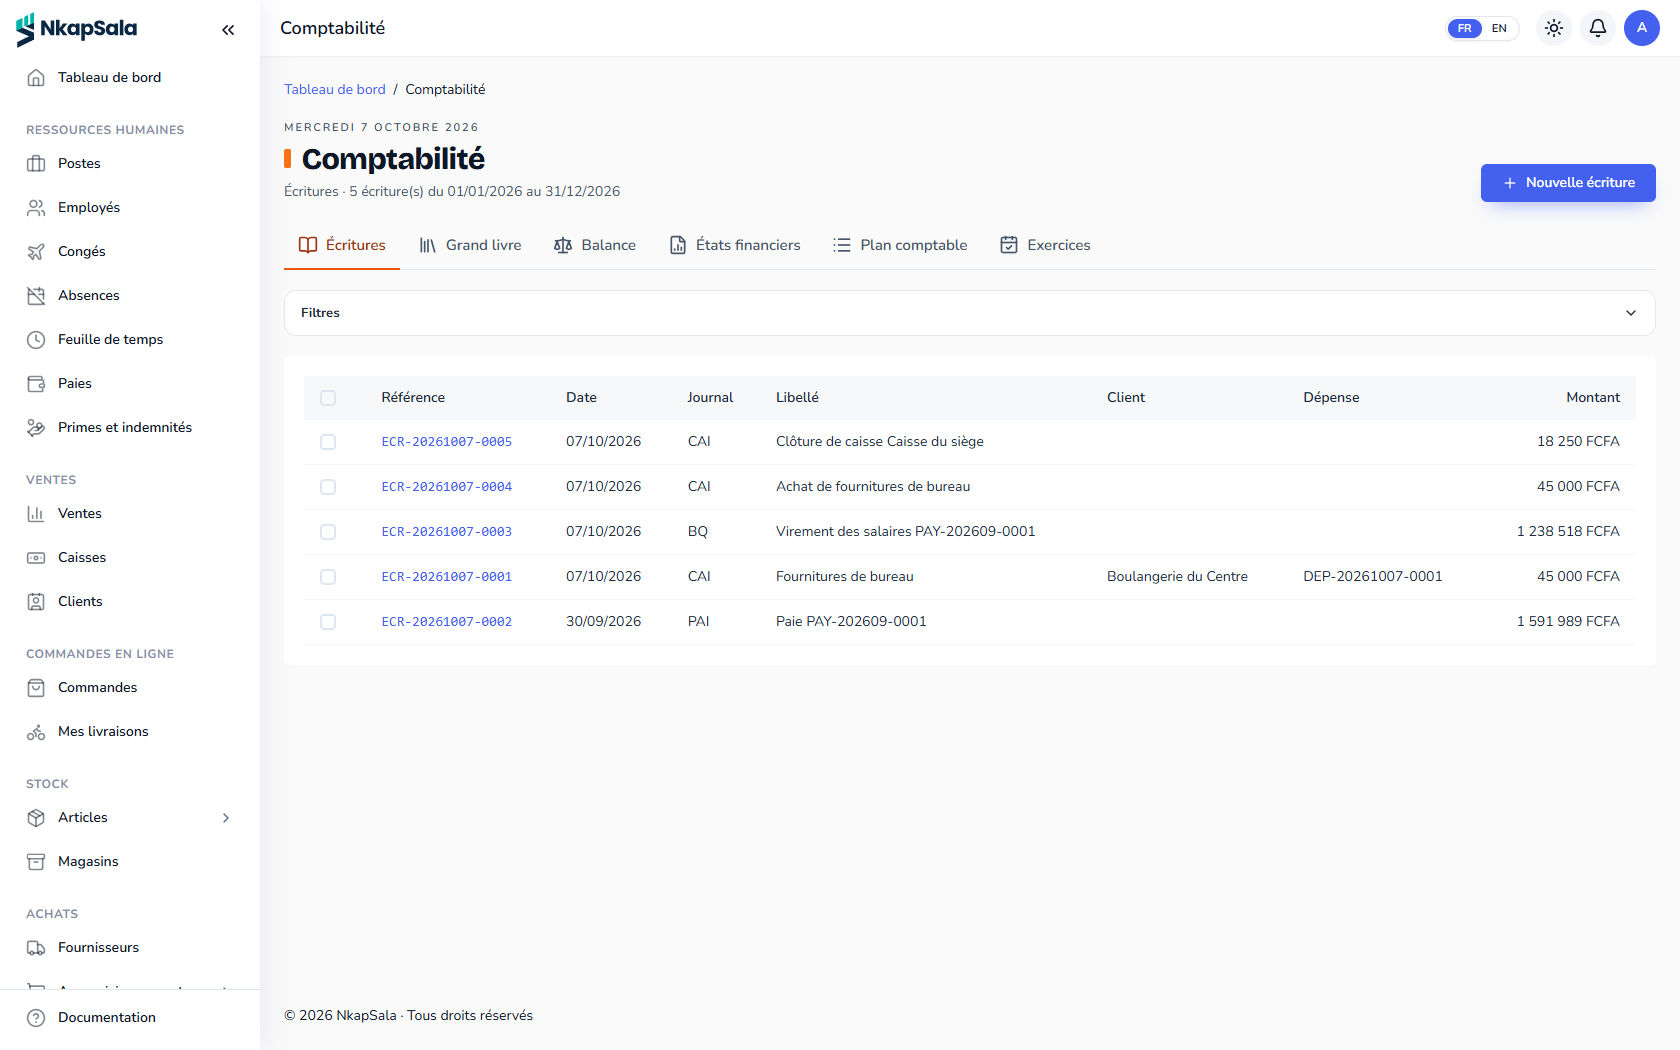Open entry ECR-20261007-0003 link
This screenshot has height=1050, width=1680.
tap(447, 532)
